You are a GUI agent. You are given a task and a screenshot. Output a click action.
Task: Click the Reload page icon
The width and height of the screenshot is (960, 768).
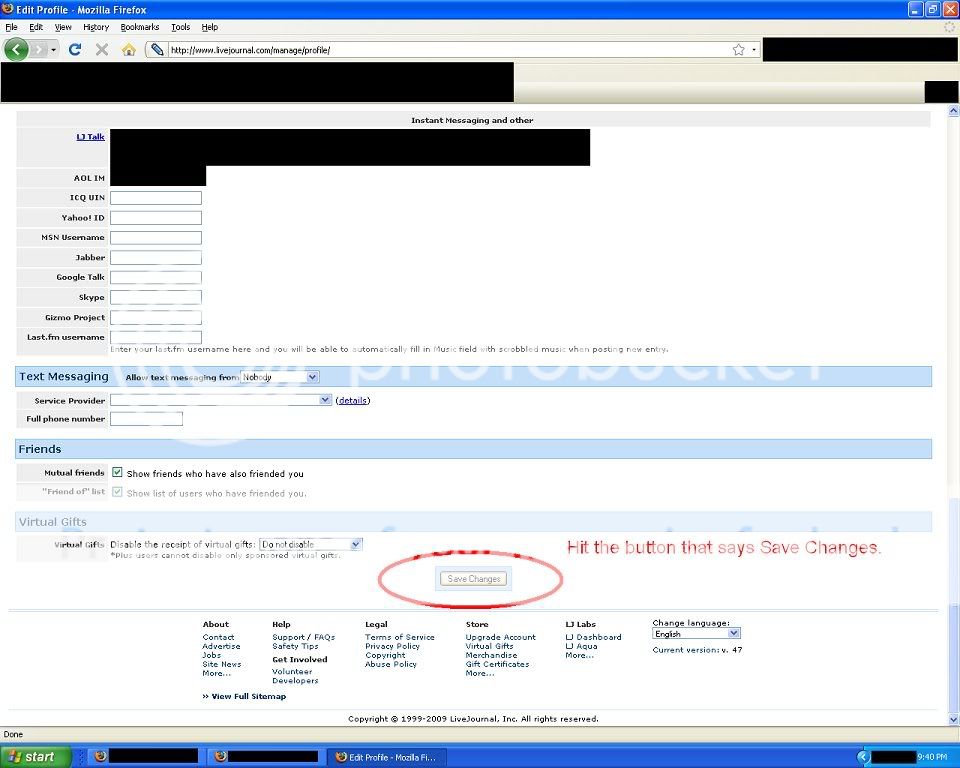(x=75, y=49)
